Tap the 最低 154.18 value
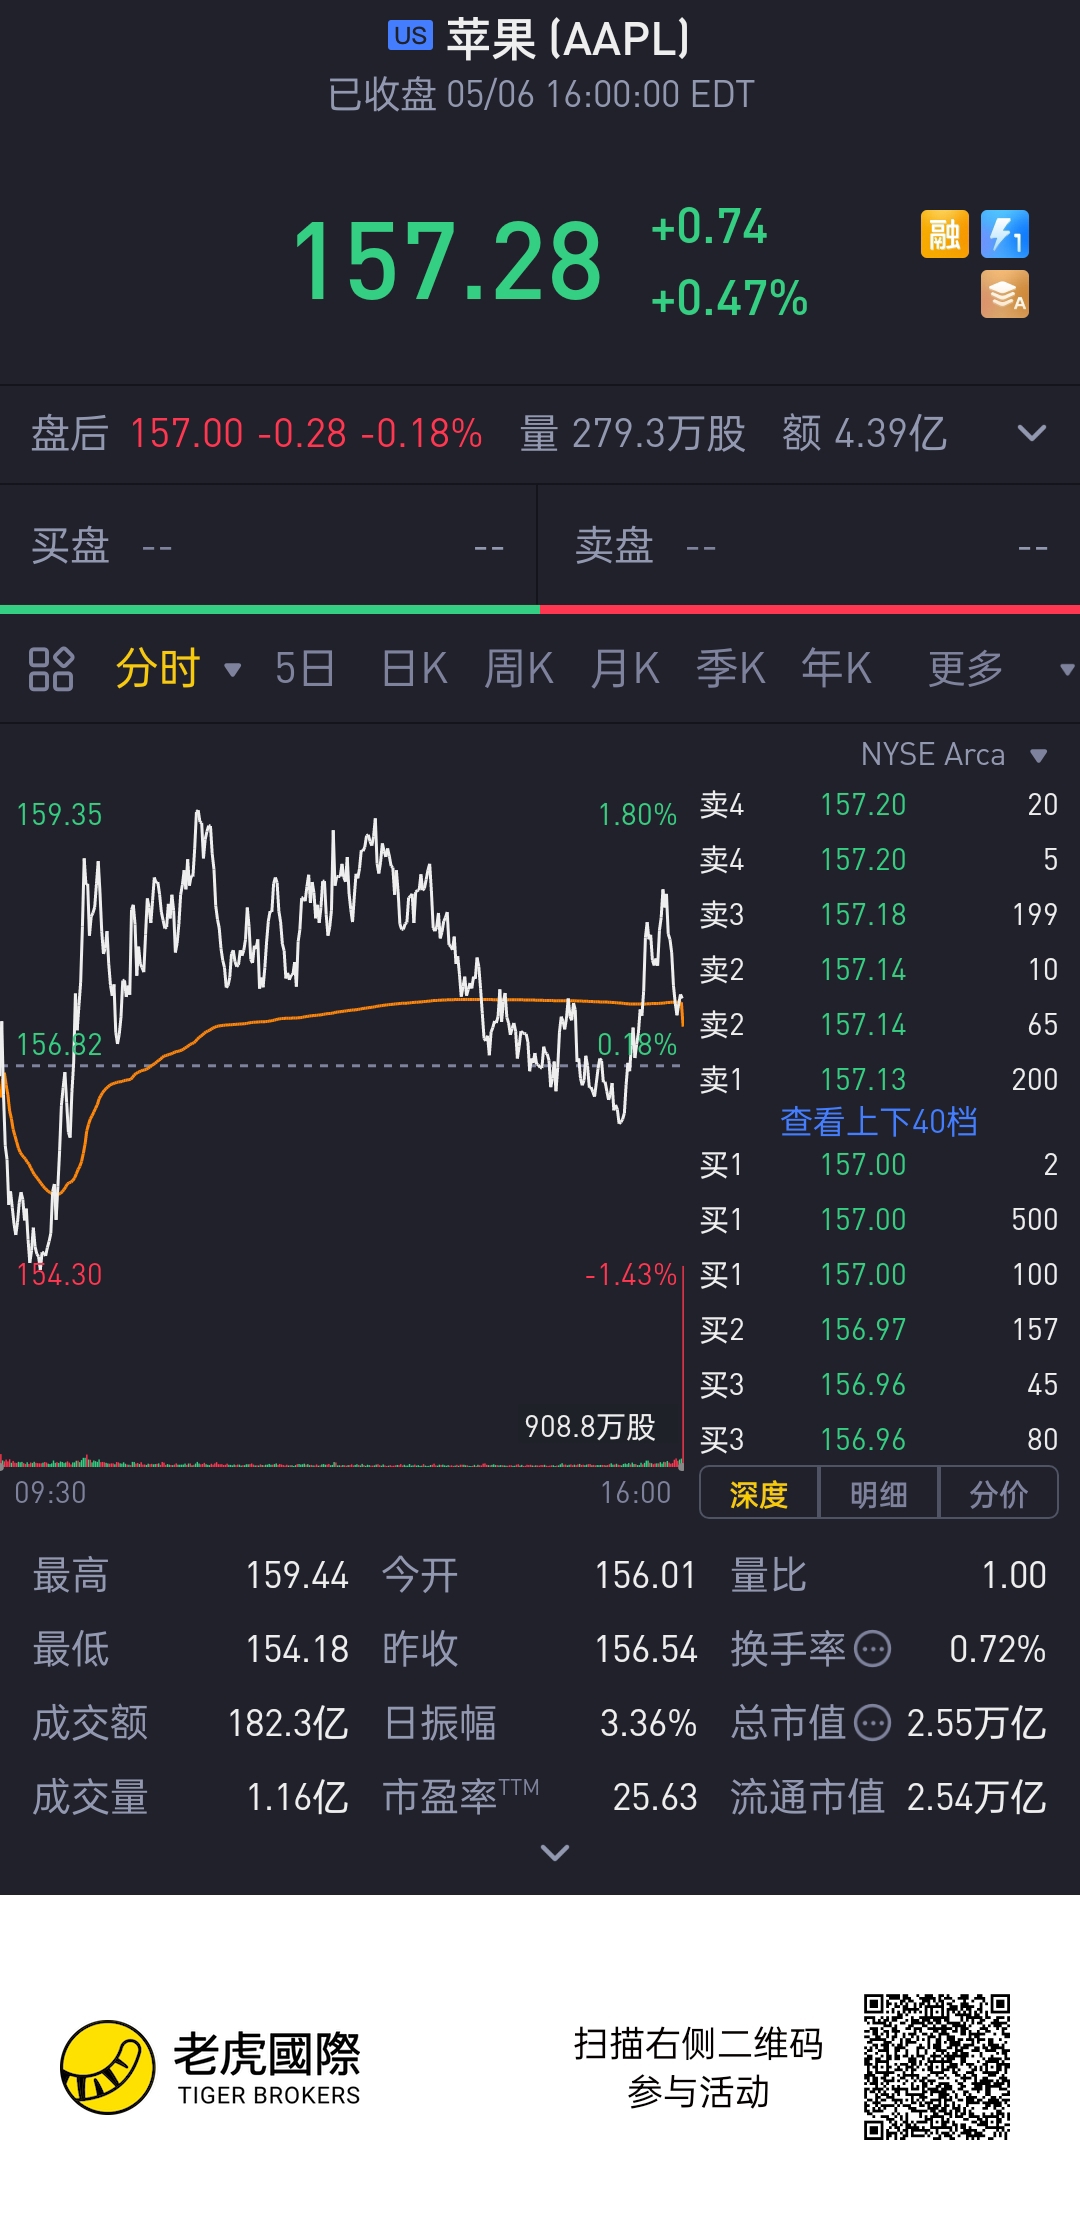The image size is (1080, 2240). point(297,1649)
